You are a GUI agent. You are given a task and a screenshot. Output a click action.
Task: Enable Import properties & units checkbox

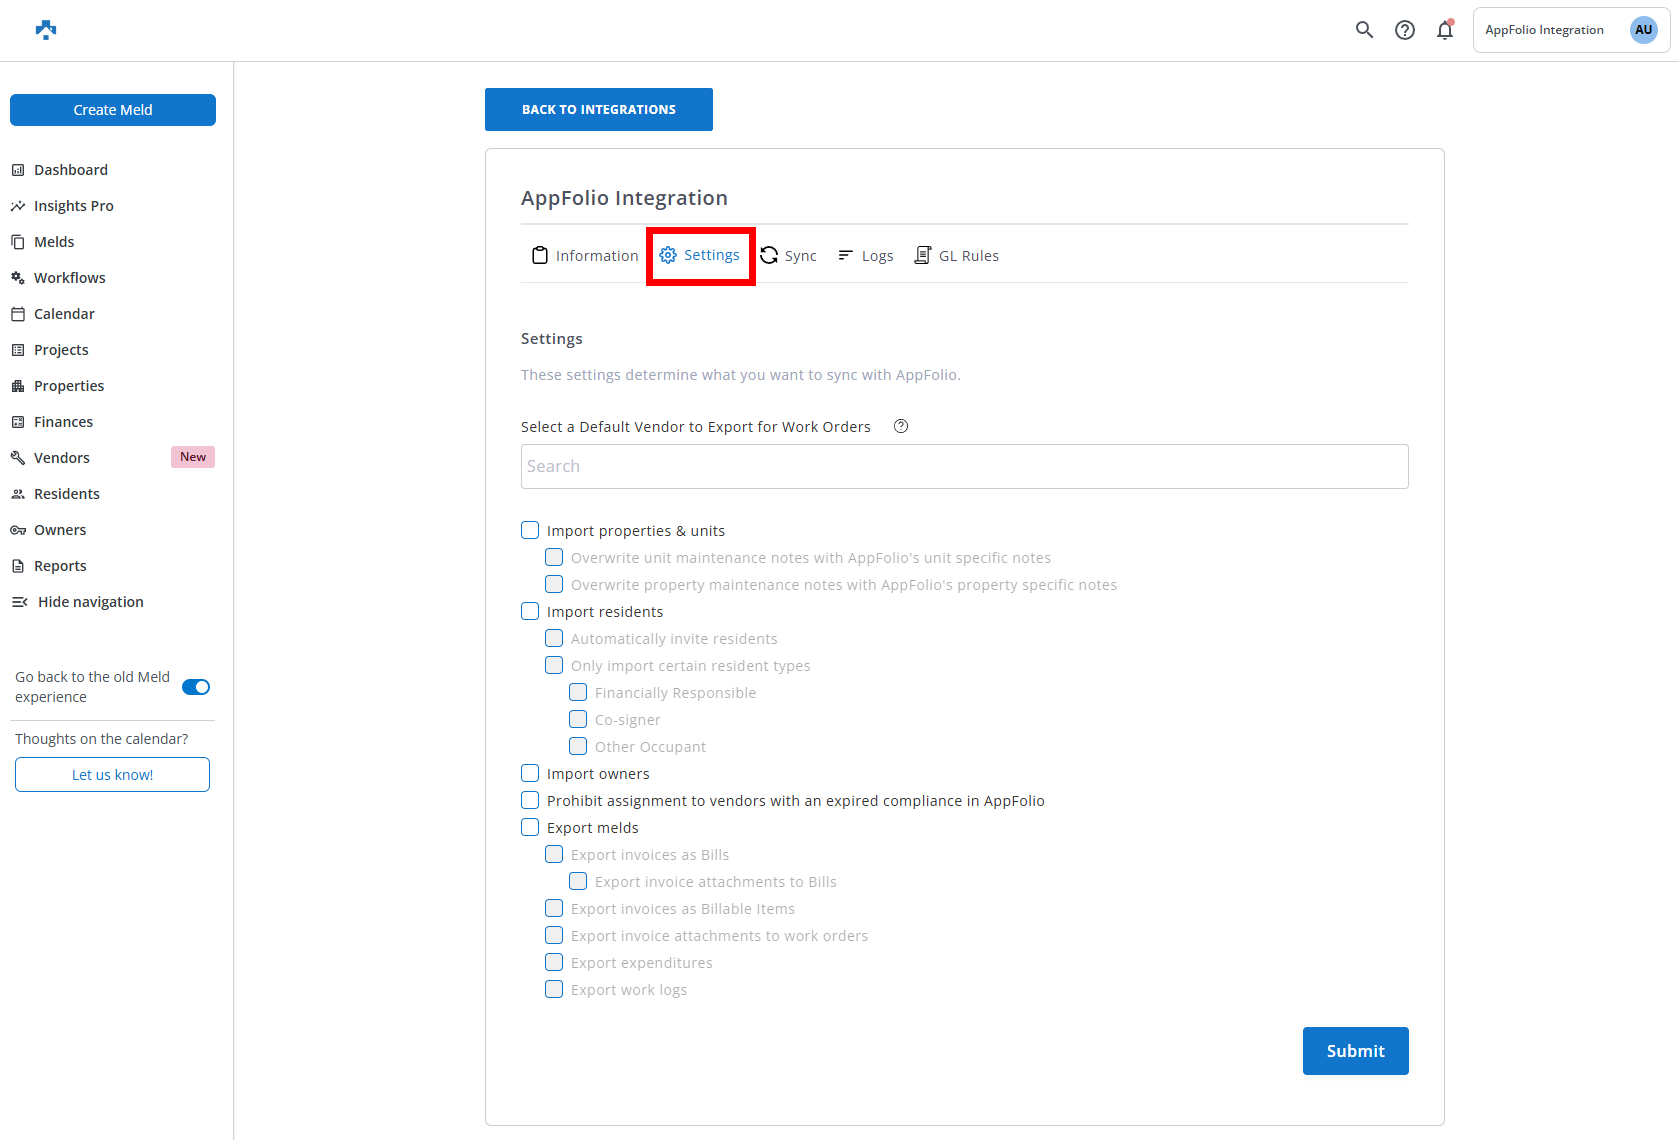pos(530,531)
